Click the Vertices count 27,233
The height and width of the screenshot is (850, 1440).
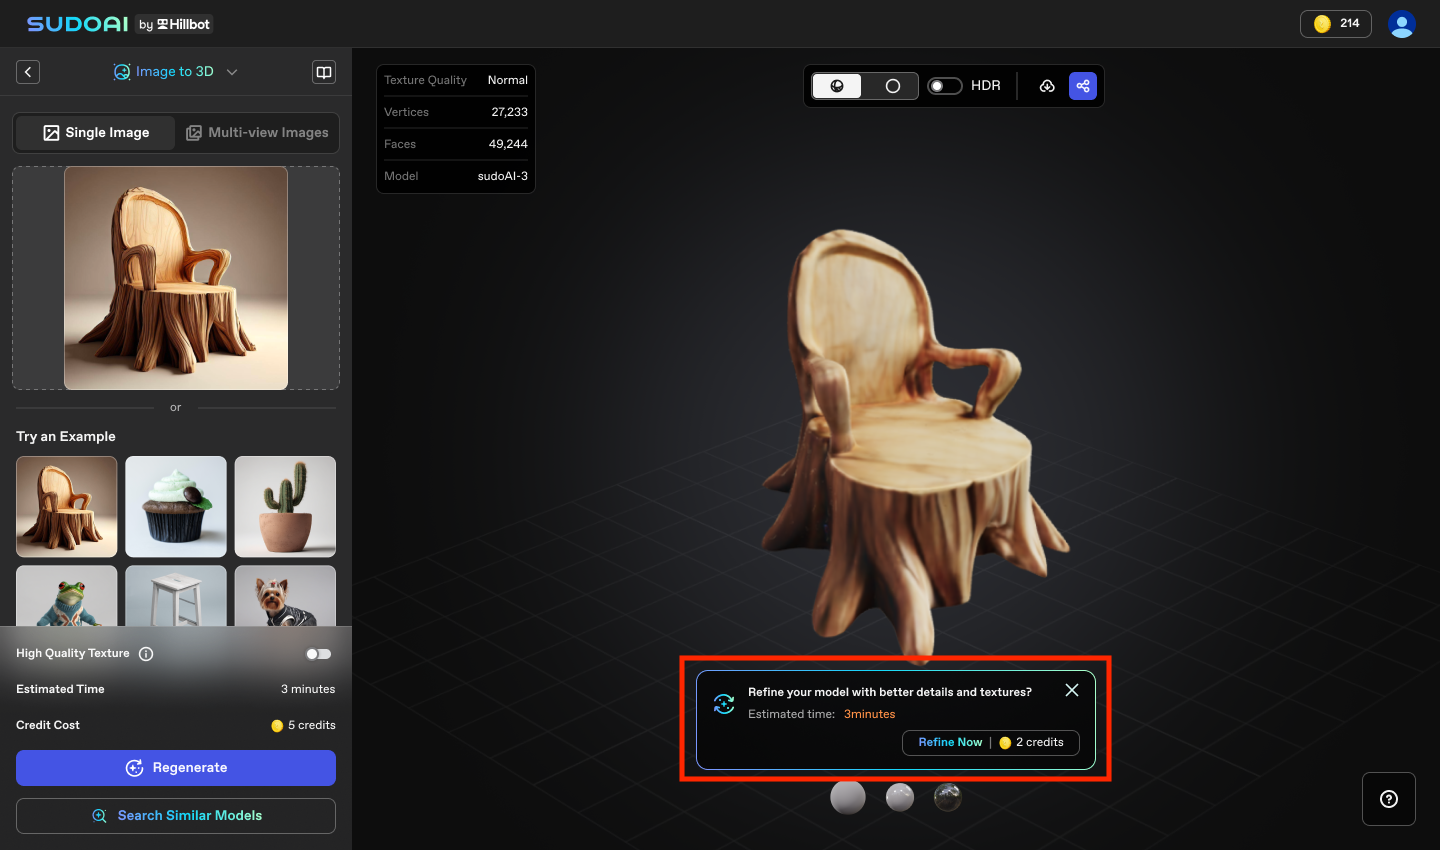(509, 112)
